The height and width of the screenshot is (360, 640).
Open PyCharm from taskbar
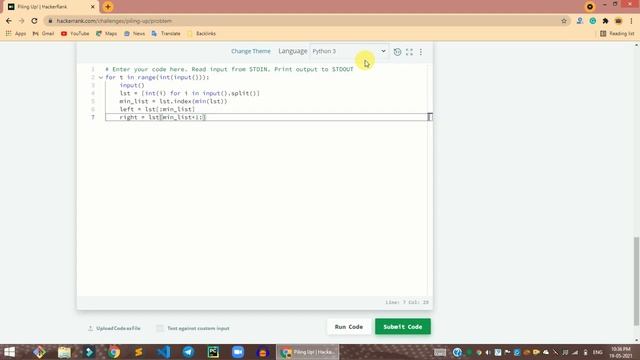(213, 352)
